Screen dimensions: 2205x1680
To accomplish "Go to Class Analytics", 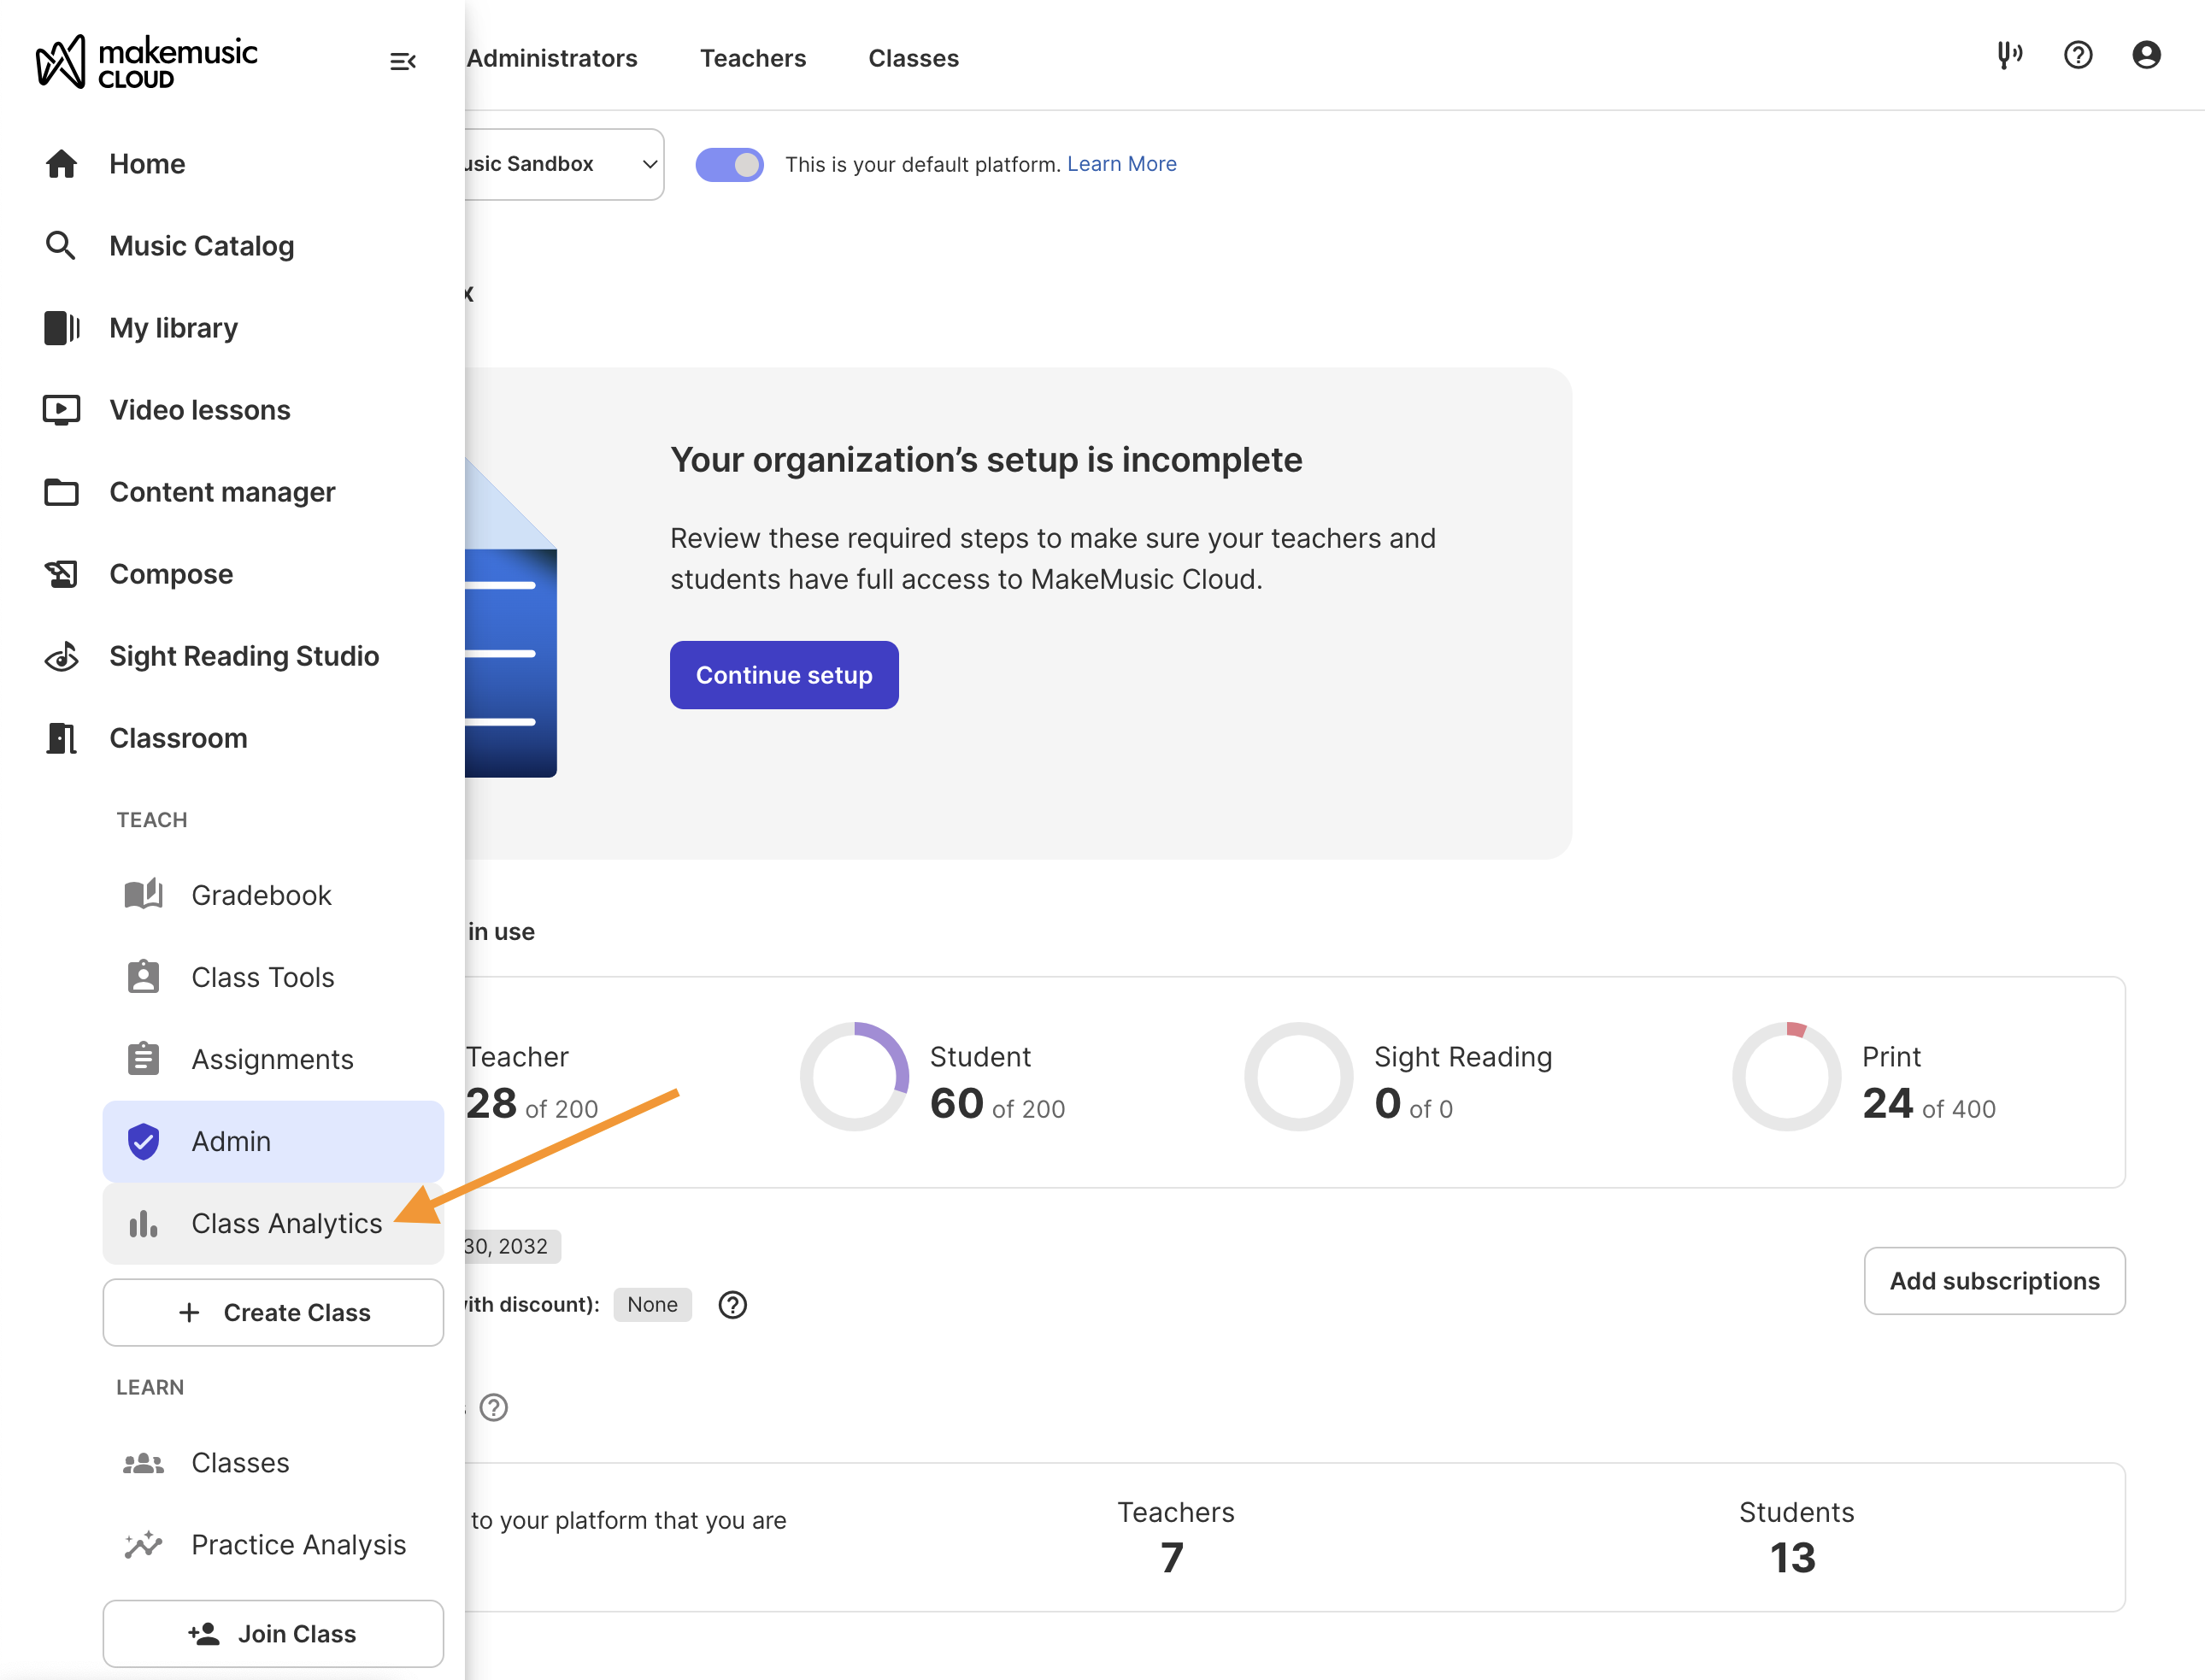I will pyautogui.click(x=273, y=1224).
